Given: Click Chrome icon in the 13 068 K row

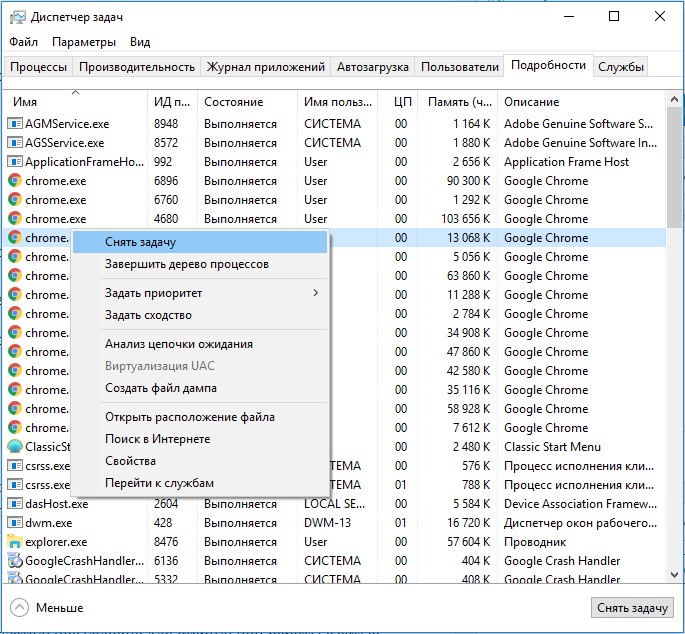Looking at the screenshot, I should click(14, 238).
